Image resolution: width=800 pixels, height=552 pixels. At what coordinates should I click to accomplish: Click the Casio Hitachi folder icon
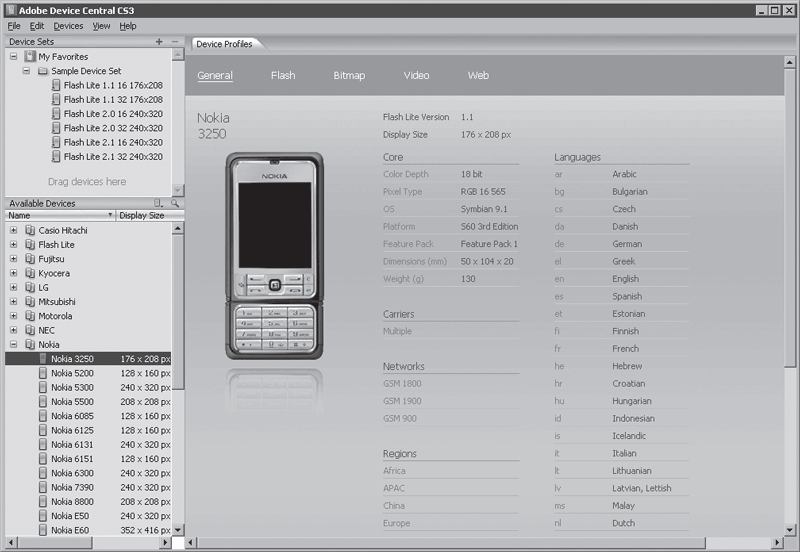[x=31, y=230]
